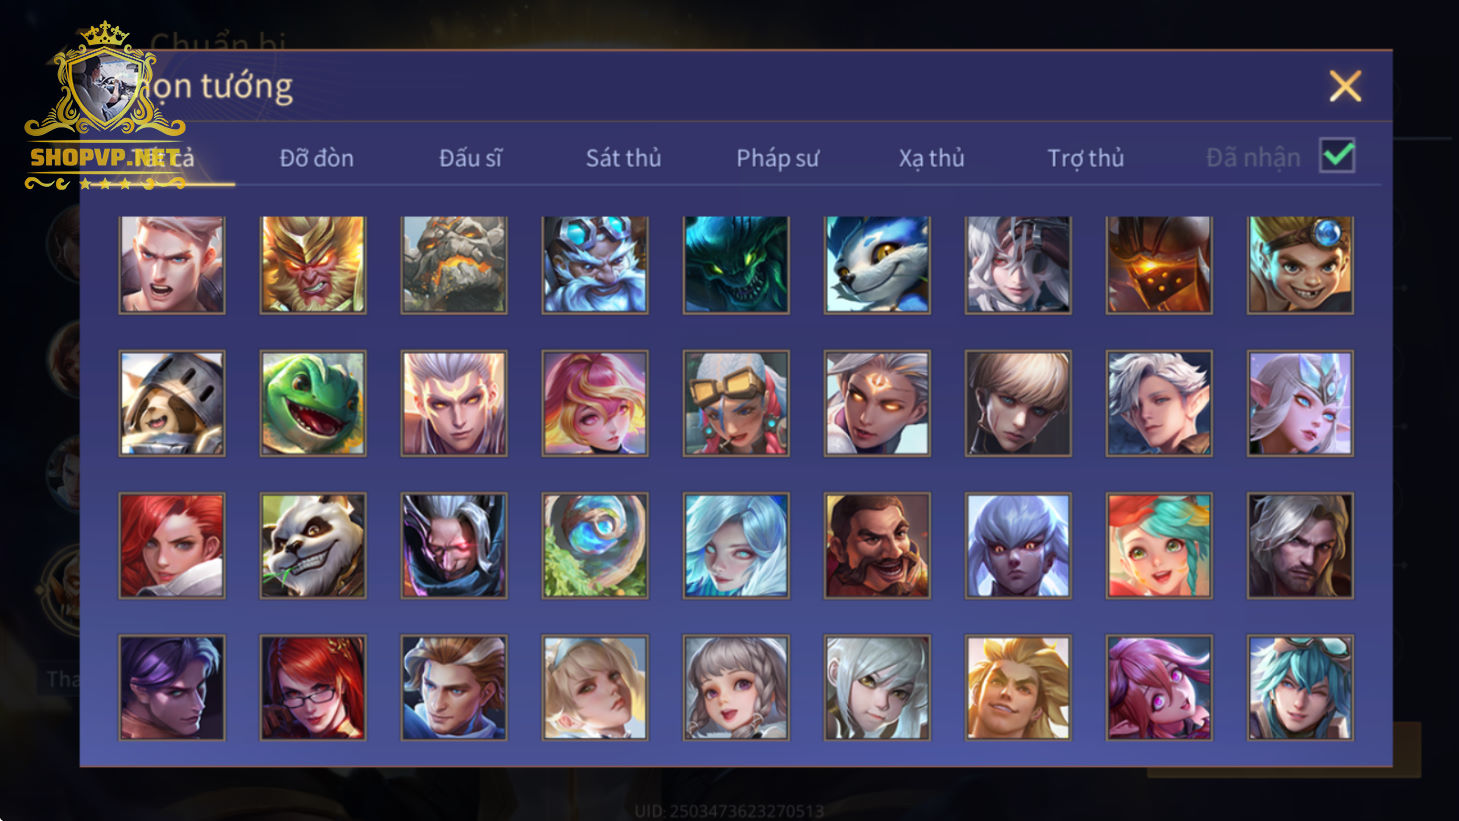The width and height of the screenshot is (1459, 821).
Task: Pick the rock golem with lava mouth
Action: [454, 265]
